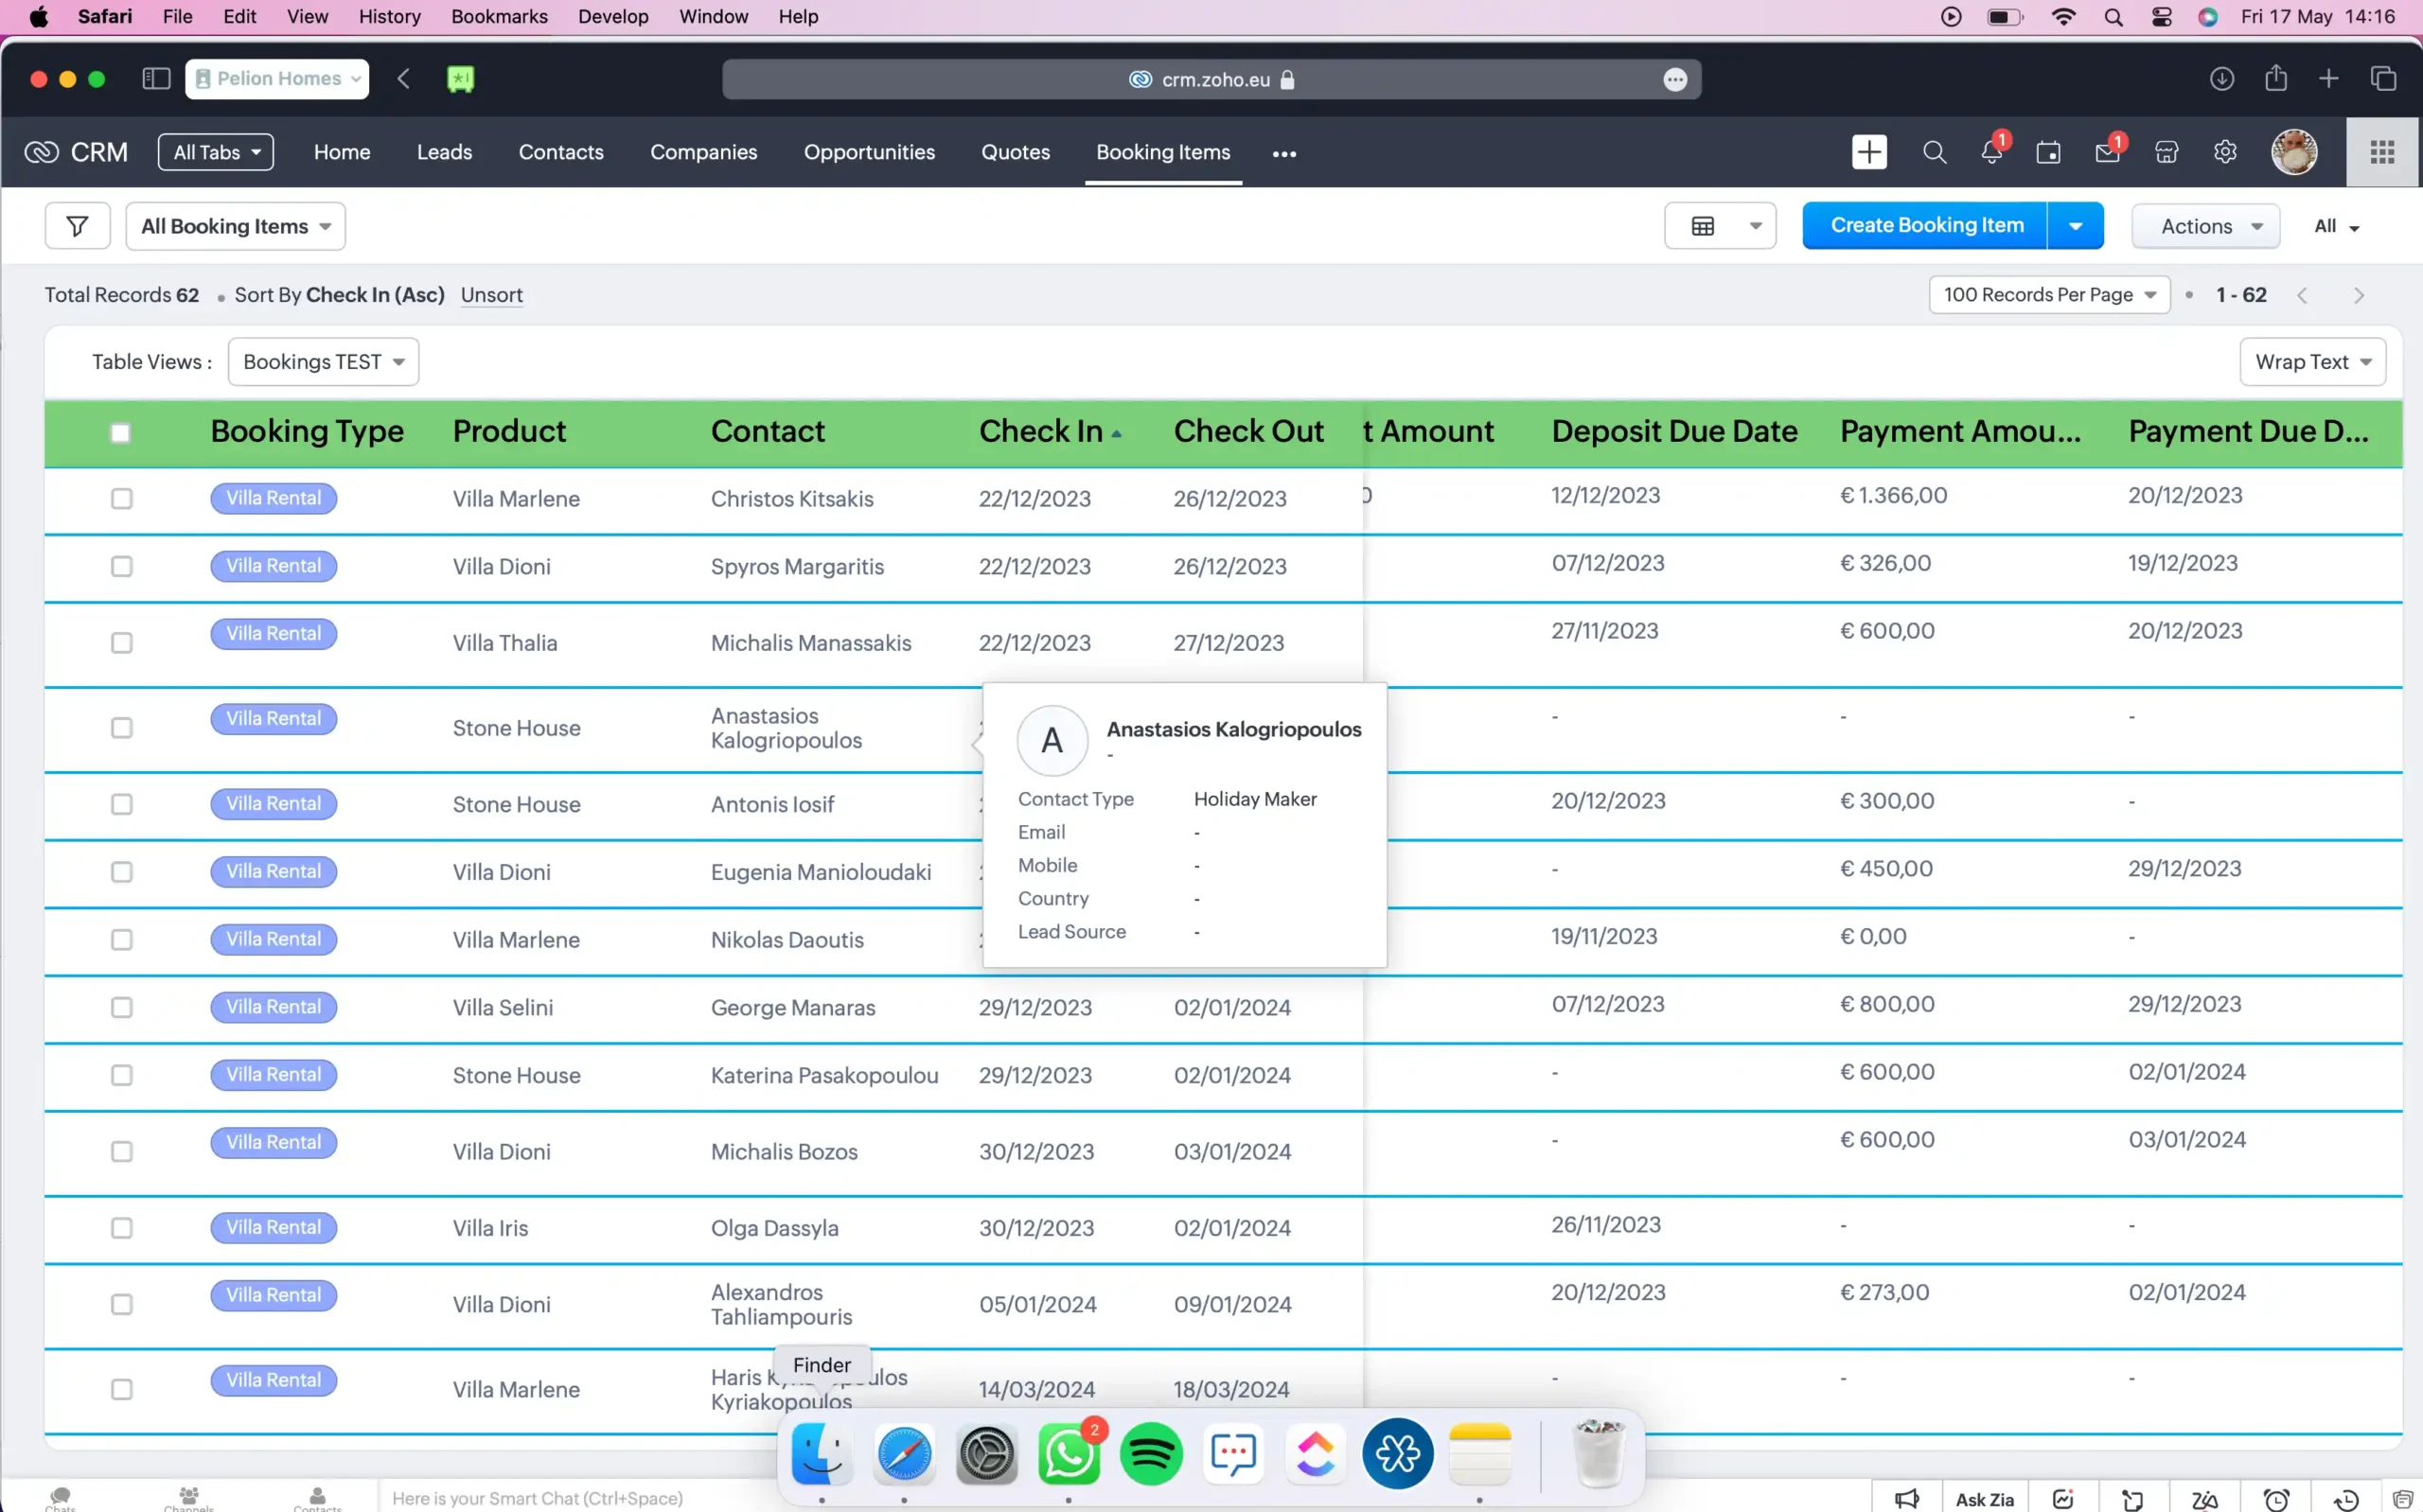Open the CRM calendar icon
This screenshot has width=2423, height=1512.
click(x=2048, y=152)
